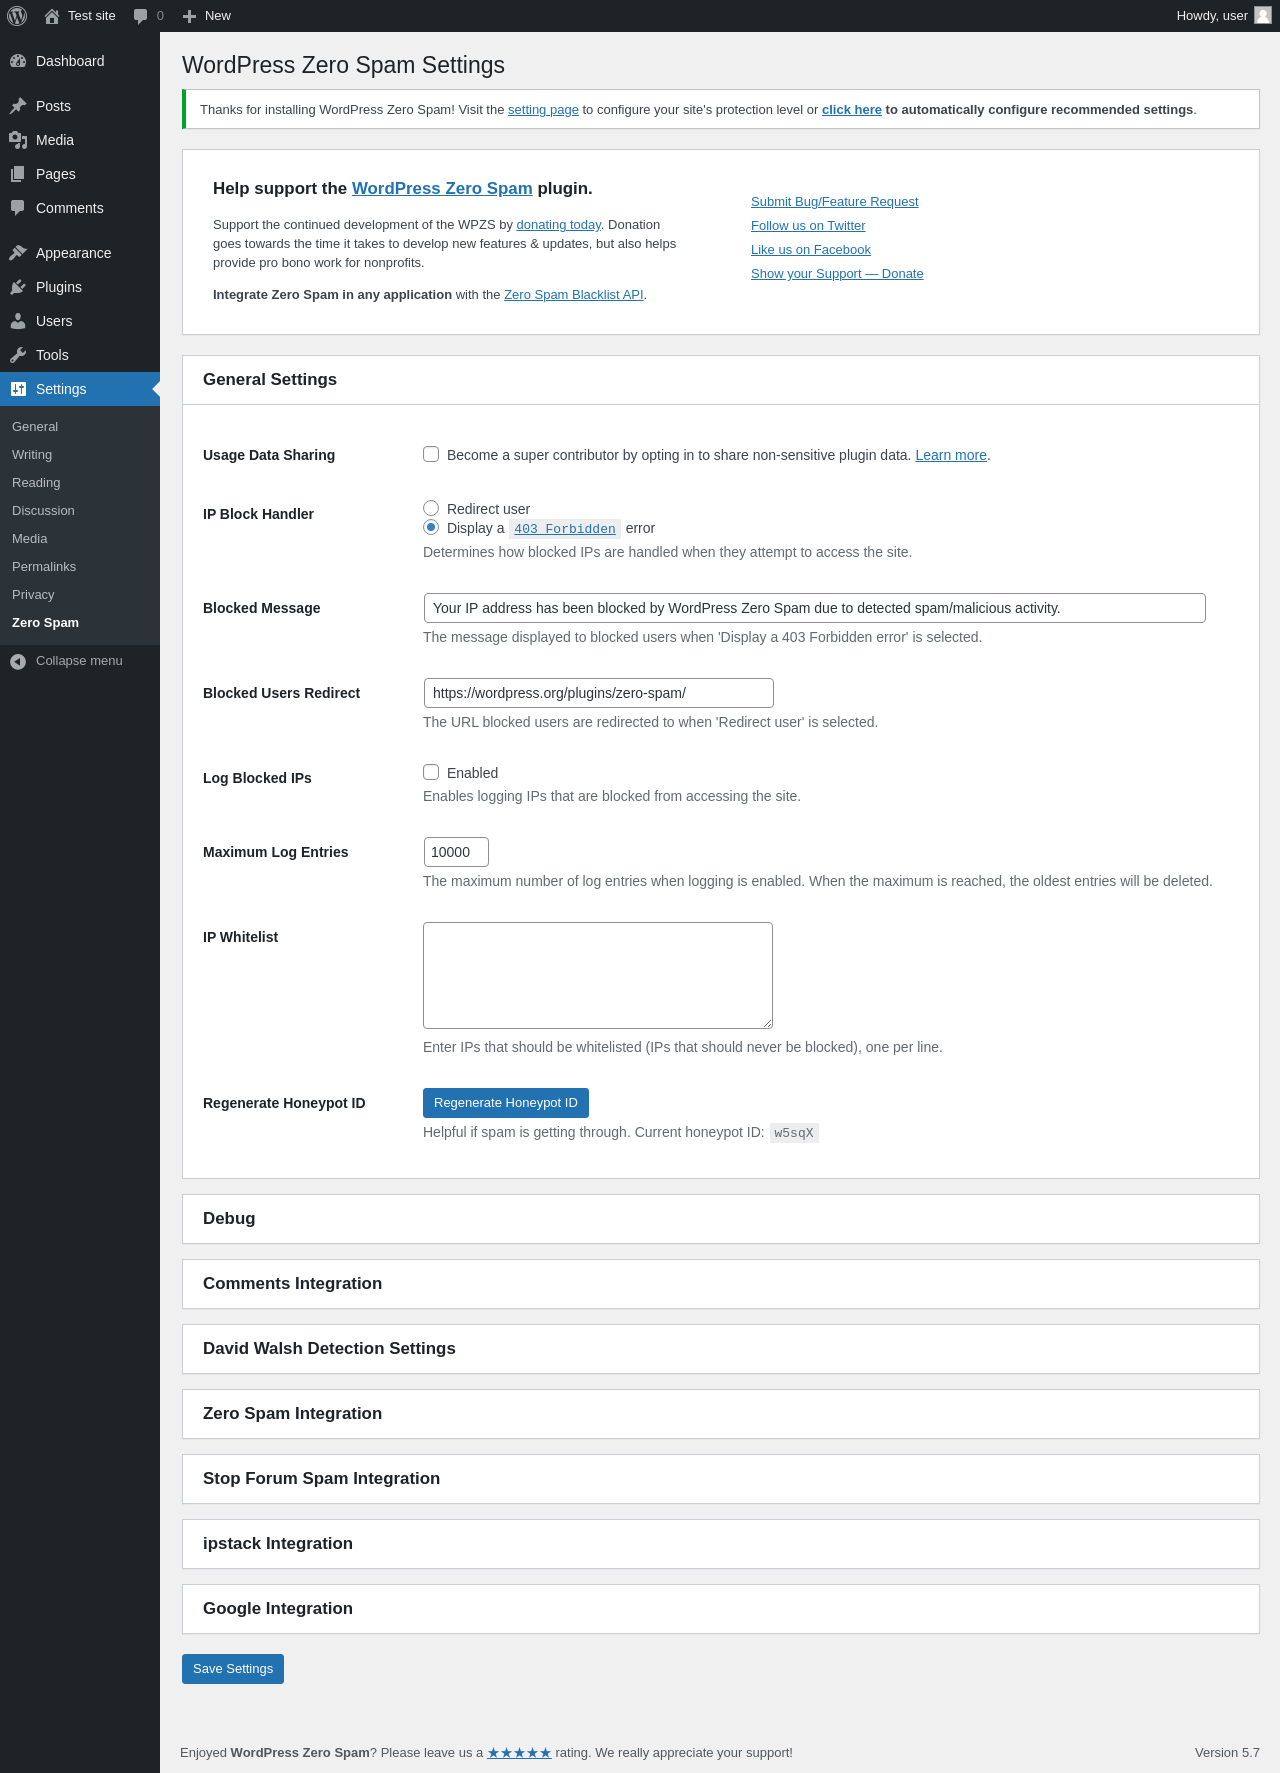This screenshot has height=1773, width=1280.
Task: Expand the Stop Forum Spam Integration section
Action: point(321,1478)
